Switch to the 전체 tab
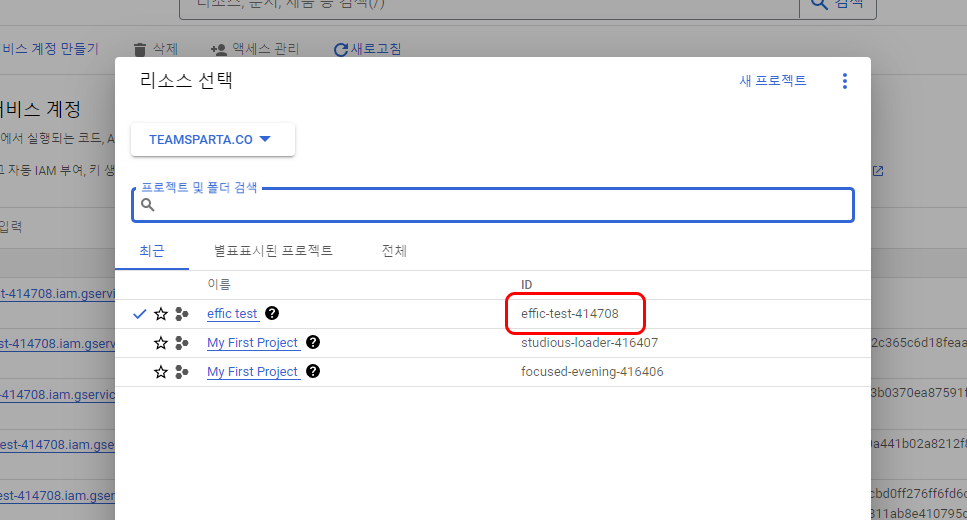This screenshot has height=520, width=967. [394, 251]
